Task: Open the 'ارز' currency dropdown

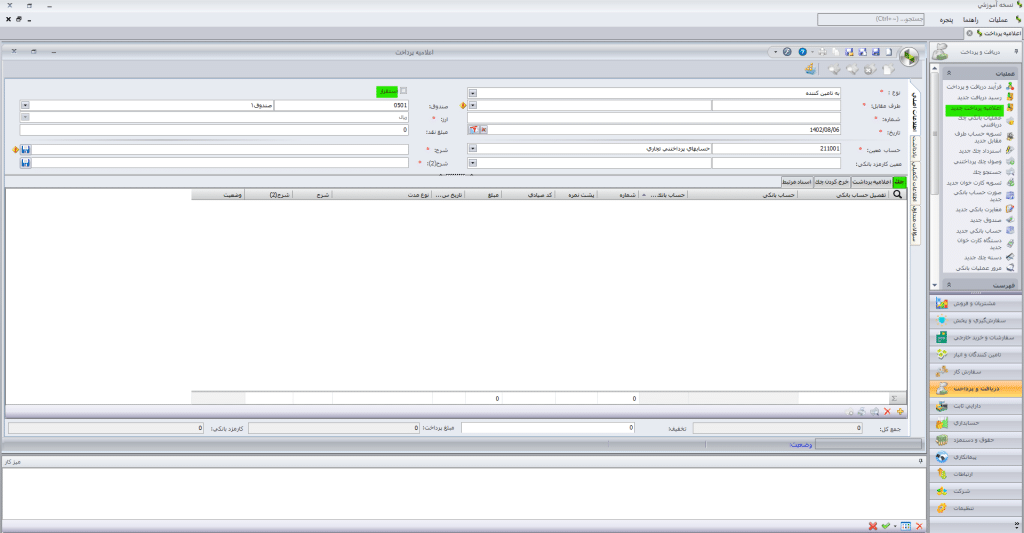Action: tap(25, 117)
